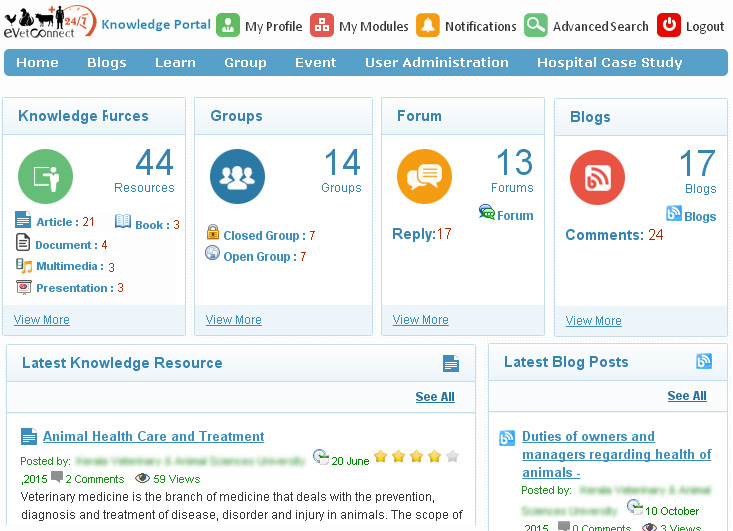733x531 pixels.
Task: Click the green Knowledge Resources circle icon
Action: (45, 176)
